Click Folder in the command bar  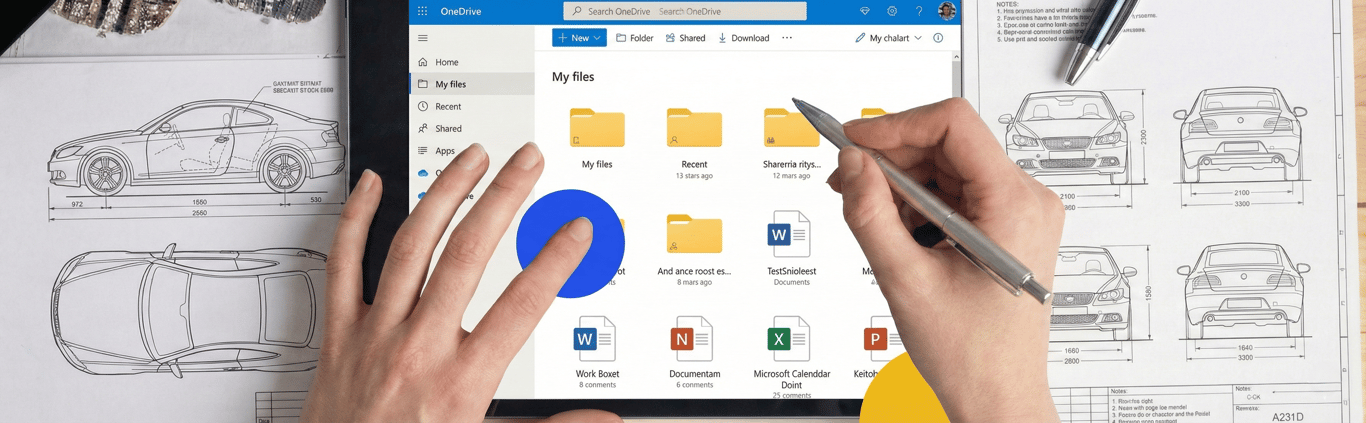point(634,38)
